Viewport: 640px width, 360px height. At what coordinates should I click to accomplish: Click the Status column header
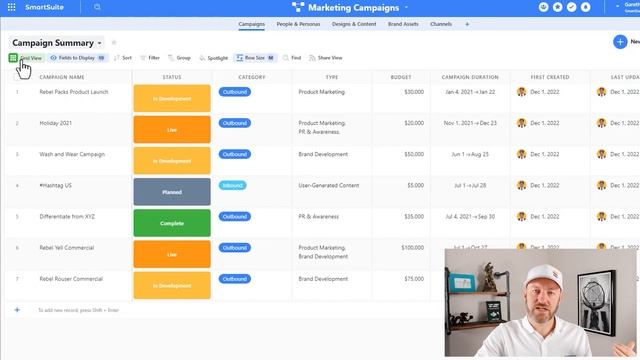point(172,77)
